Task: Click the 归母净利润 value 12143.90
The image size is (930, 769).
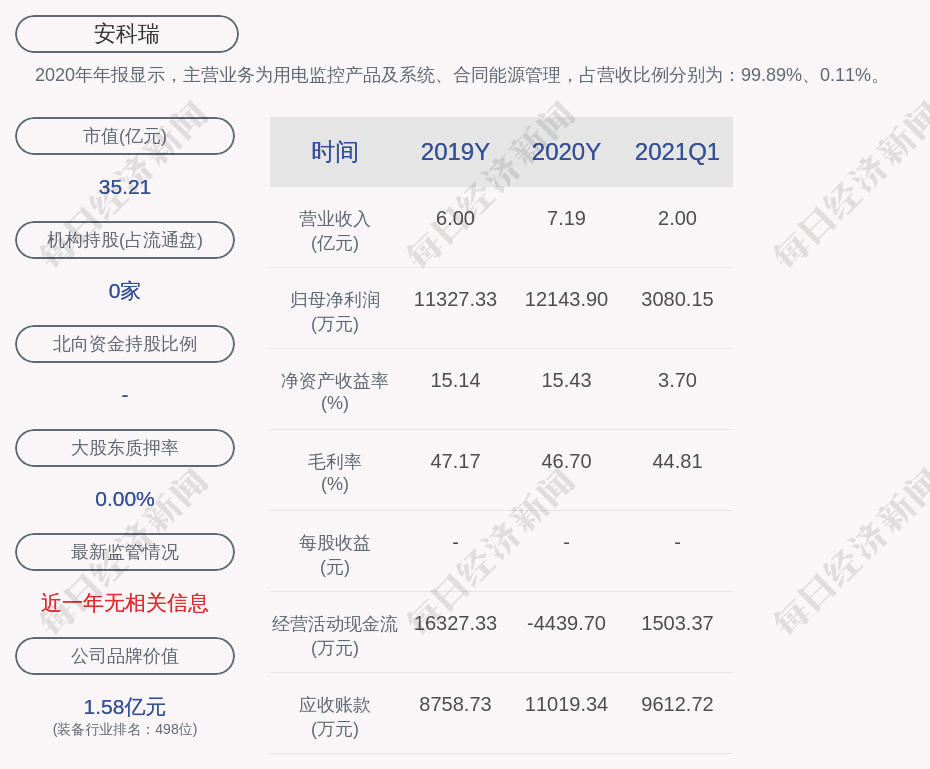Action: pyautogui.click(x=566, y=299)
